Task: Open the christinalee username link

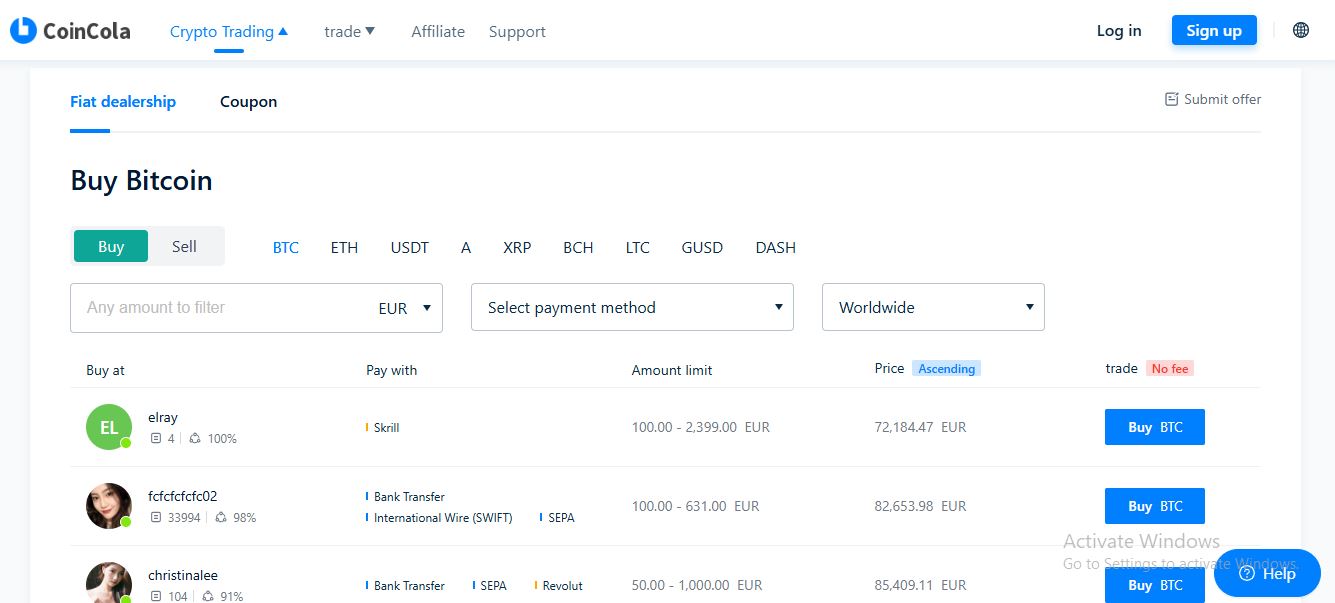Action: (x=183, y=575)
